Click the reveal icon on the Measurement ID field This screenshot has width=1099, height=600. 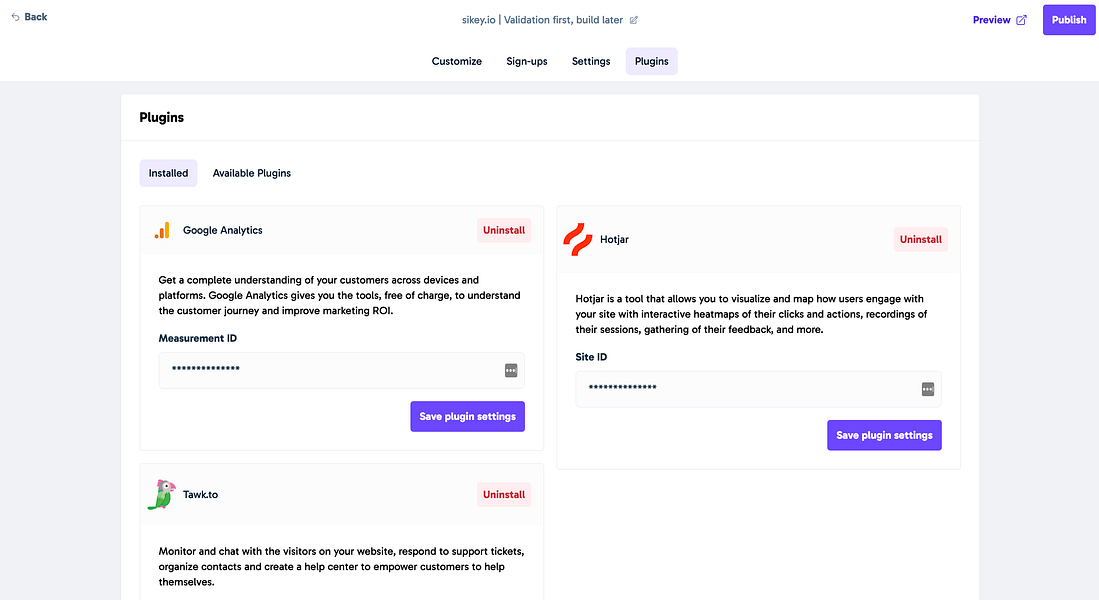tap(511, 370)
